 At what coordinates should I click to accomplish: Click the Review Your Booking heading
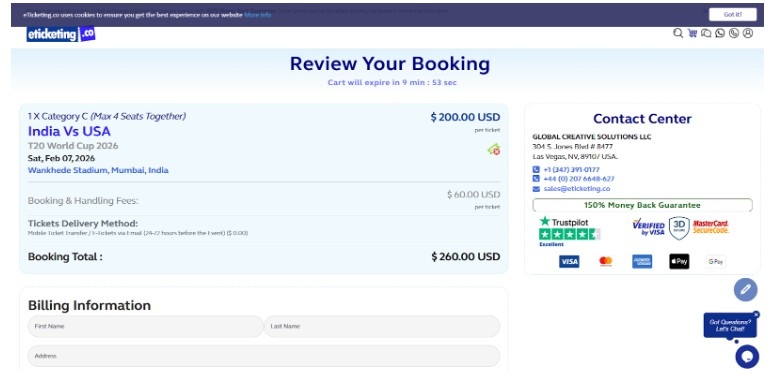pyautogui.click(x=389, y=64)
